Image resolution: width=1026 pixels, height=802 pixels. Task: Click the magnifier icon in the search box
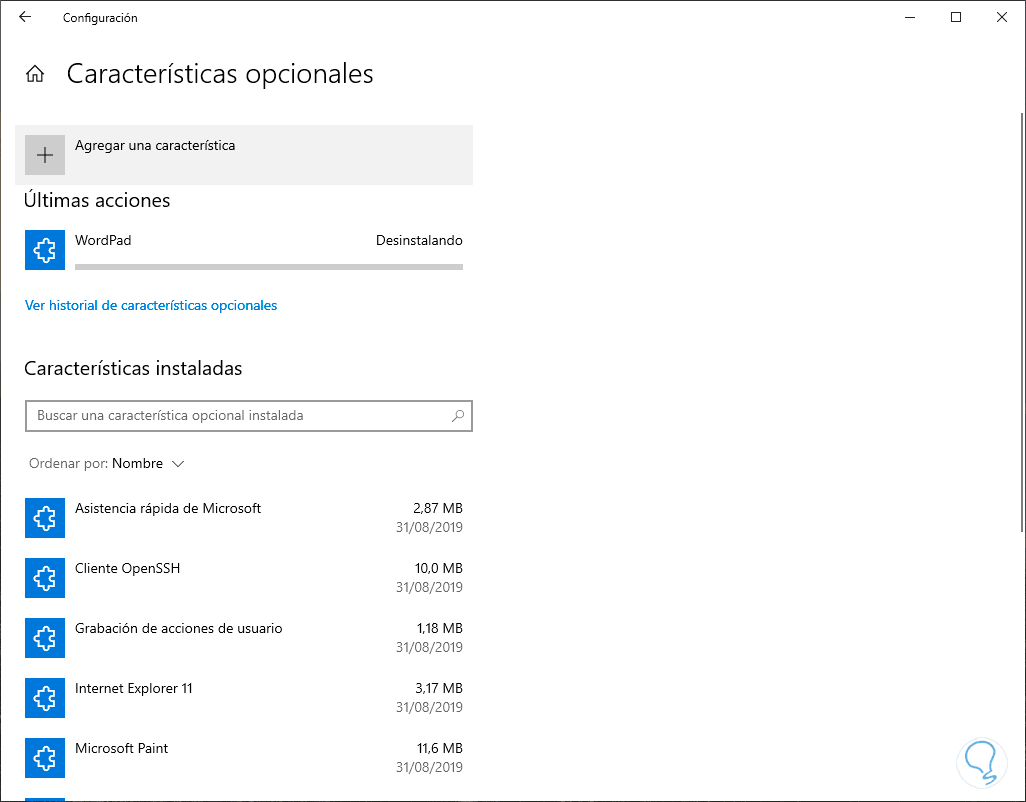pos(458,416)
